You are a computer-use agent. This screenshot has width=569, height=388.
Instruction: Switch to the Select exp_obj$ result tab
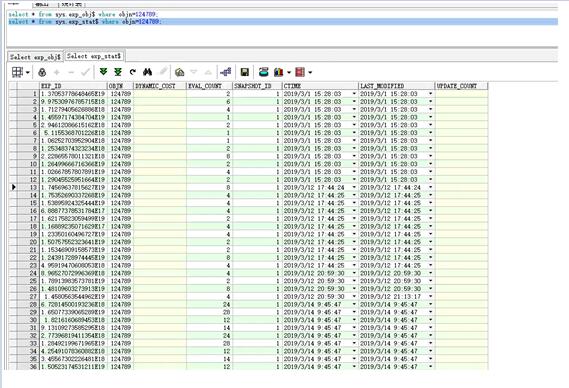pyautogui.click(x=35, y=57)
